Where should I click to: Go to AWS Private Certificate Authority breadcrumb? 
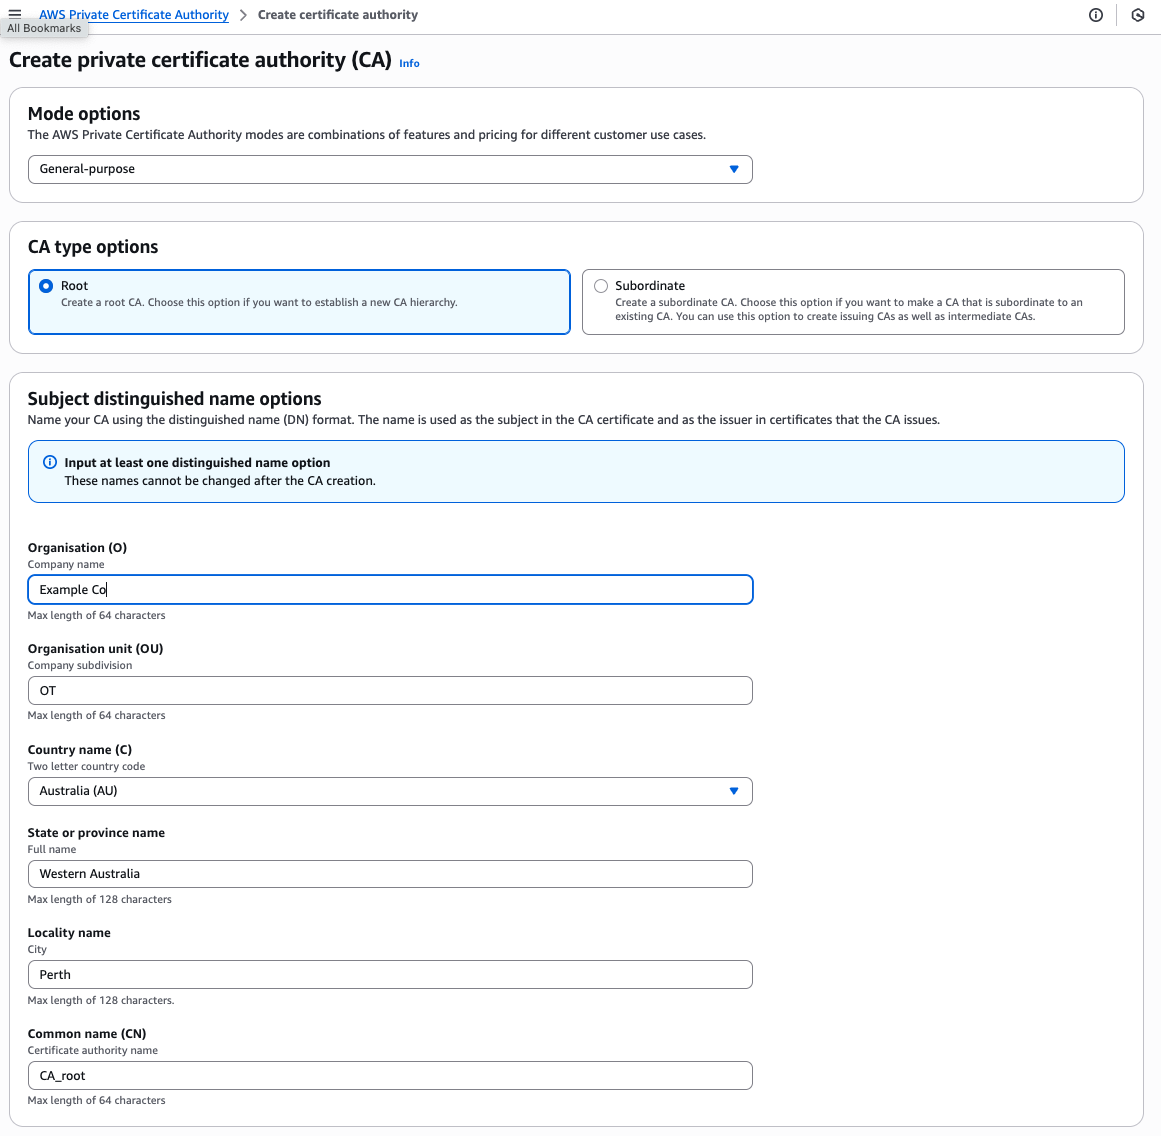tap(134, 15)
